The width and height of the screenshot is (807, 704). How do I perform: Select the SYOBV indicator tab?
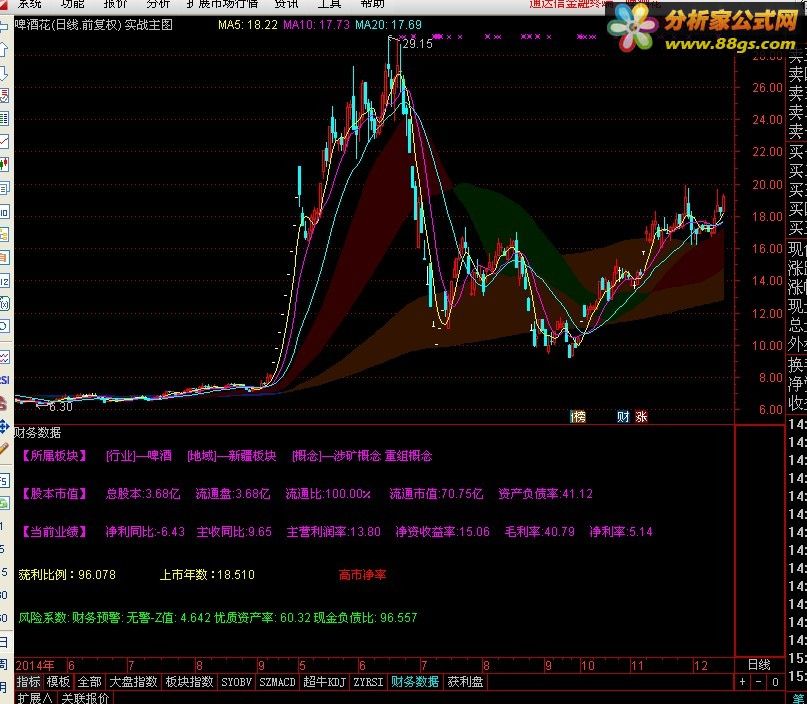(236, 682)
